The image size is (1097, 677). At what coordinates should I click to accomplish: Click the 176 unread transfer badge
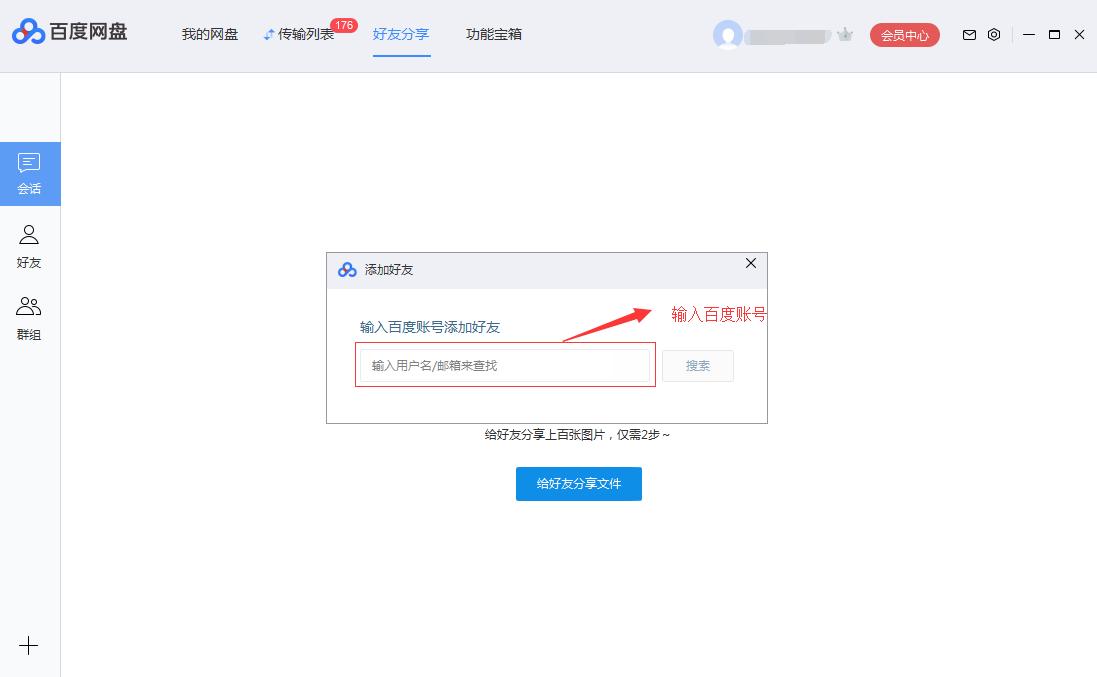click(x=343, y=27)
